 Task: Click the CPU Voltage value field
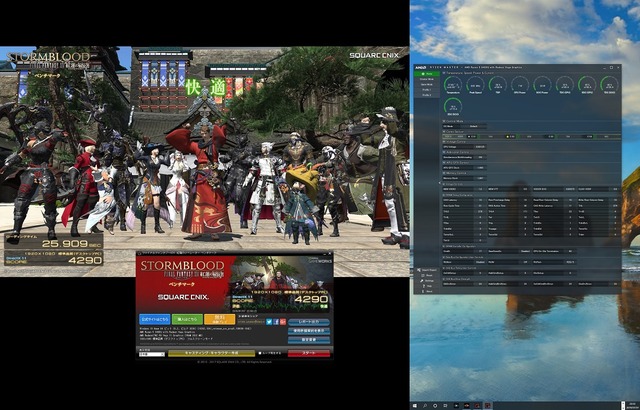point(480,147)
